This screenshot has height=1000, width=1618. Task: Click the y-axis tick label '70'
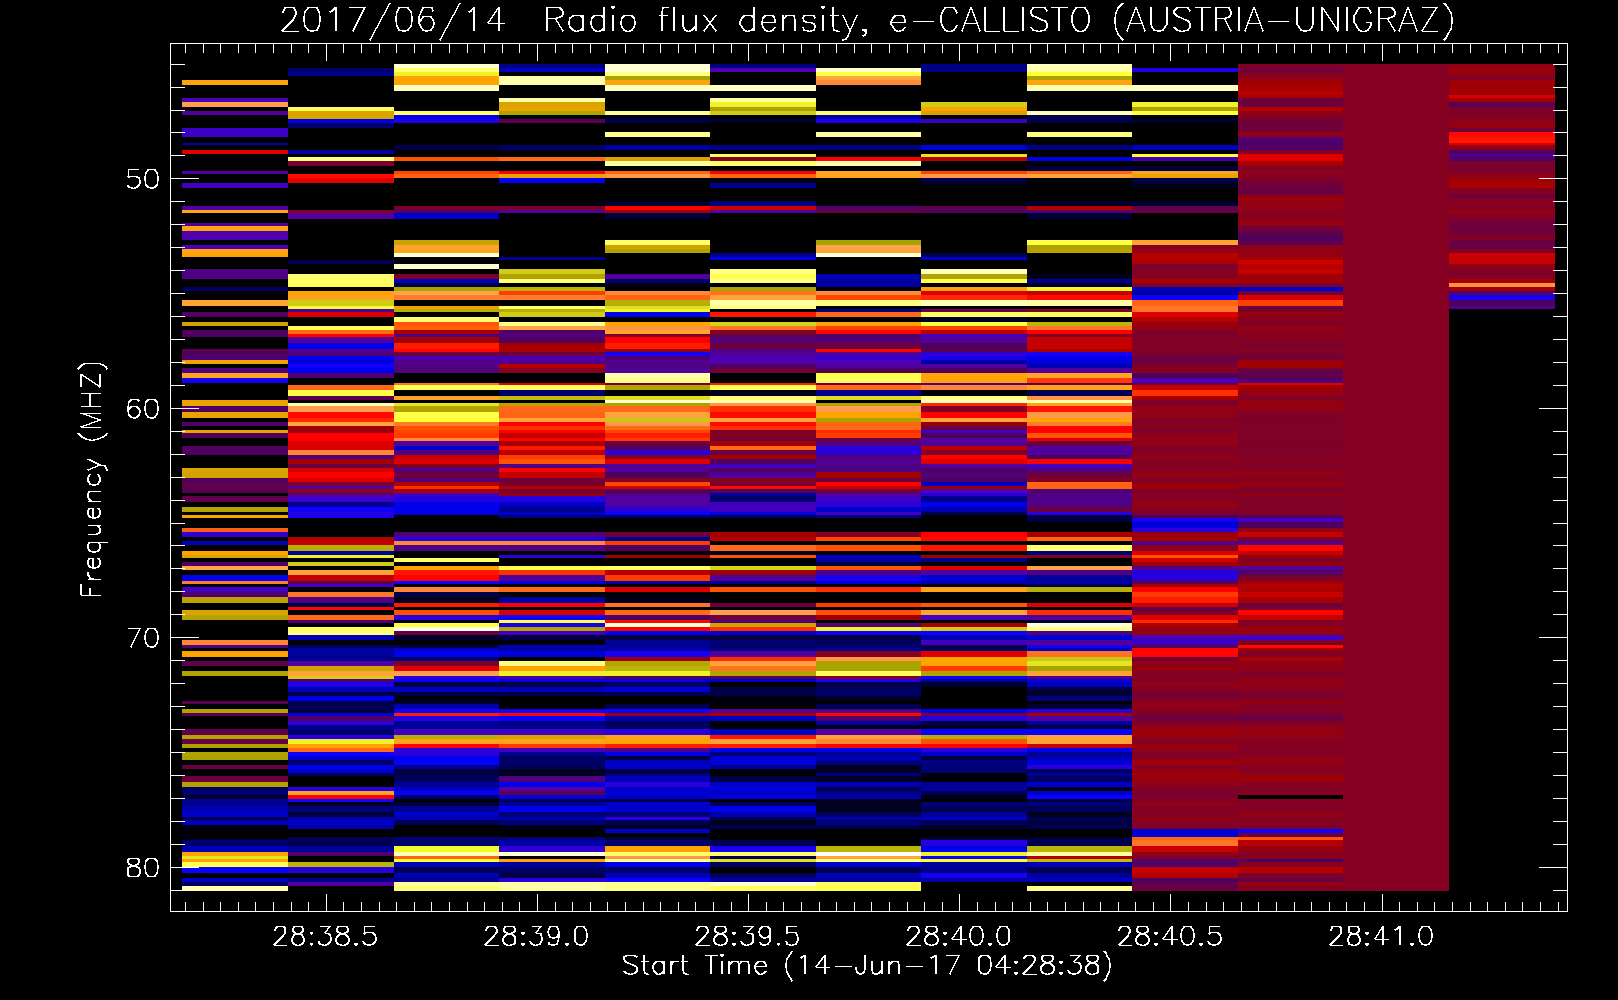point(143,638)
